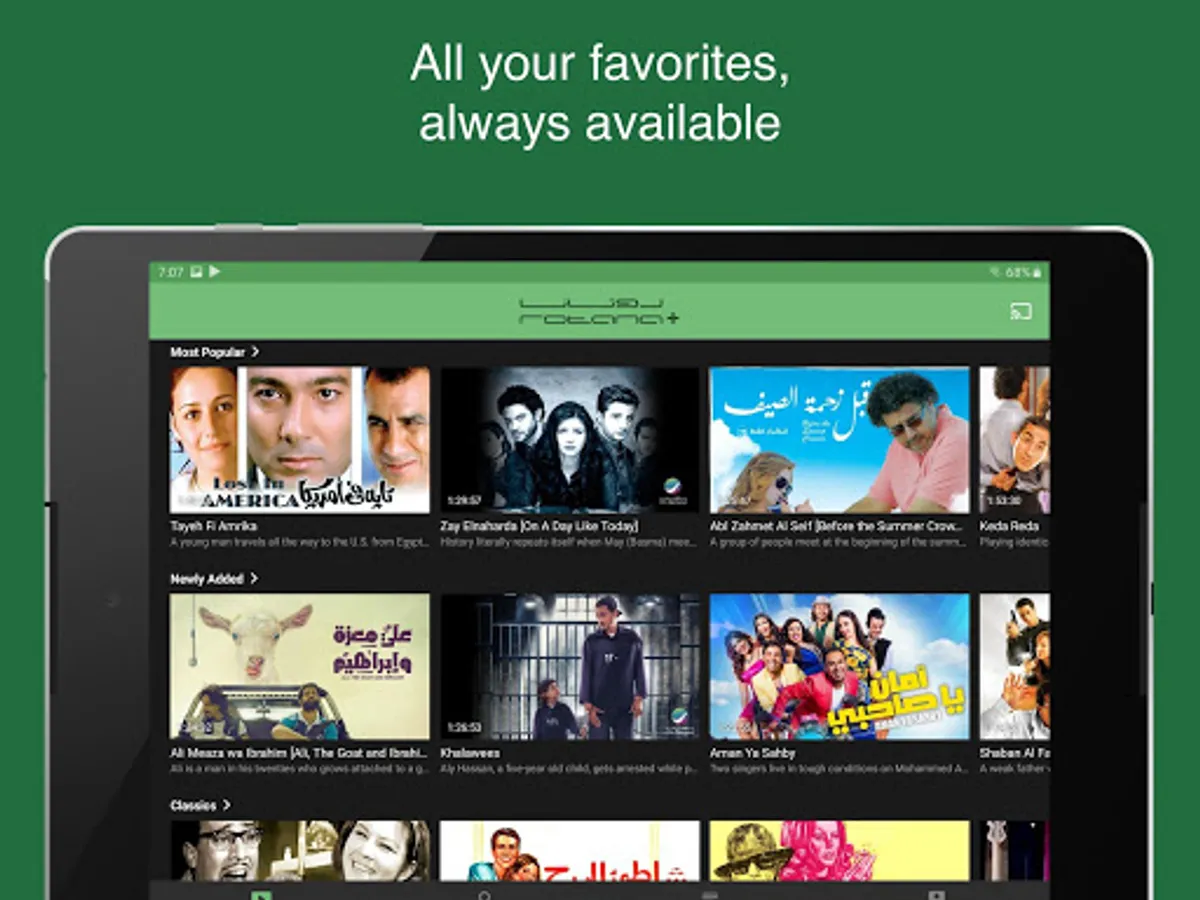Open the Ali Meaza wa Ibrahim thumbnail
The height and width of the screenshot is (900, 1200).
click(300, 667)
